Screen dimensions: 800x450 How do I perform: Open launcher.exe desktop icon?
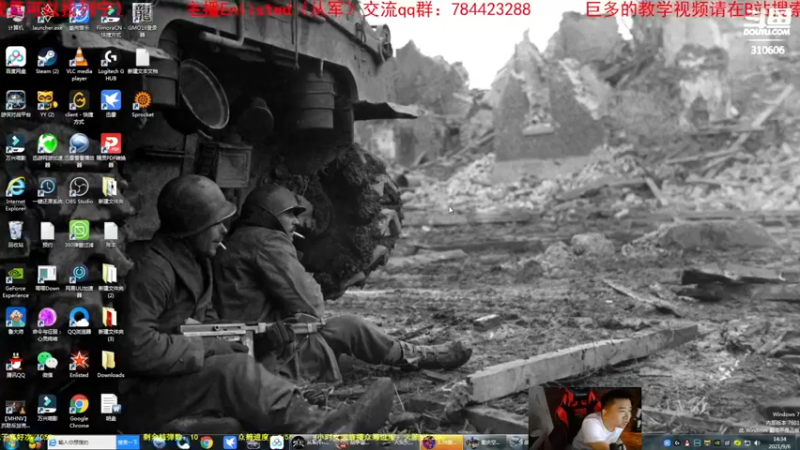47,17
